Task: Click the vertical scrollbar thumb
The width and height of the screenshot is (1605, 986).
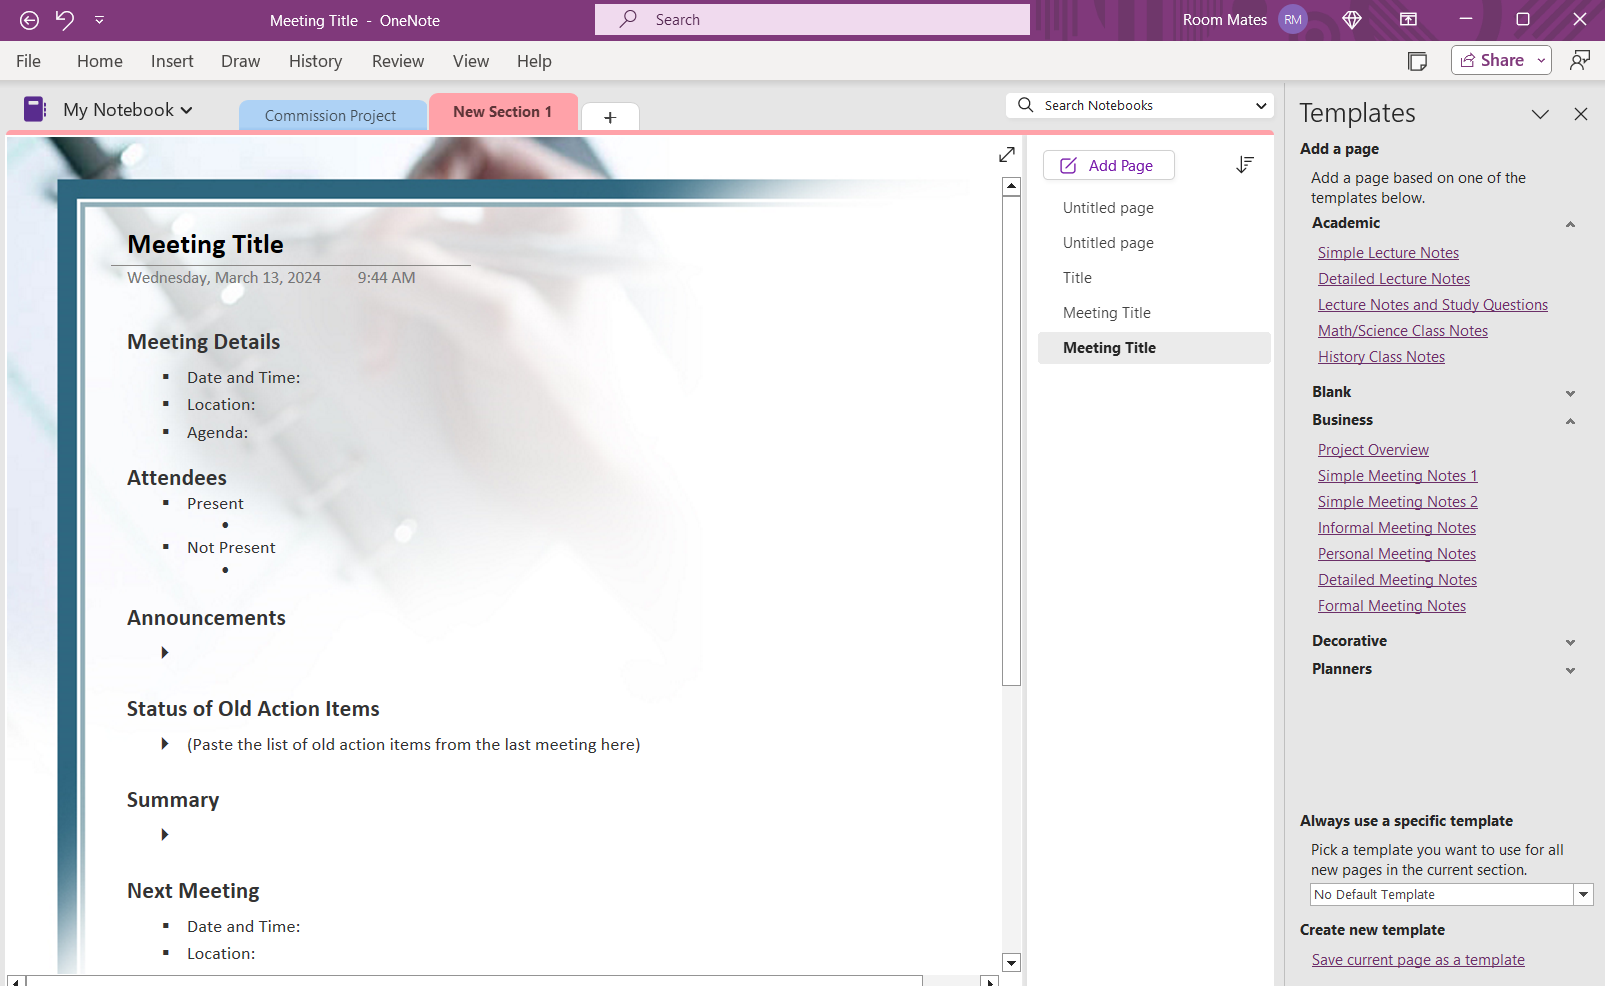Action: click(1011, 441)
